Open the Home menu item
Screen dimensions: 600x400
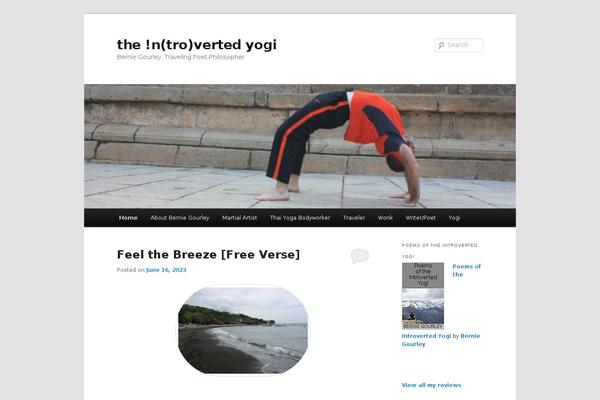[128, 218]
